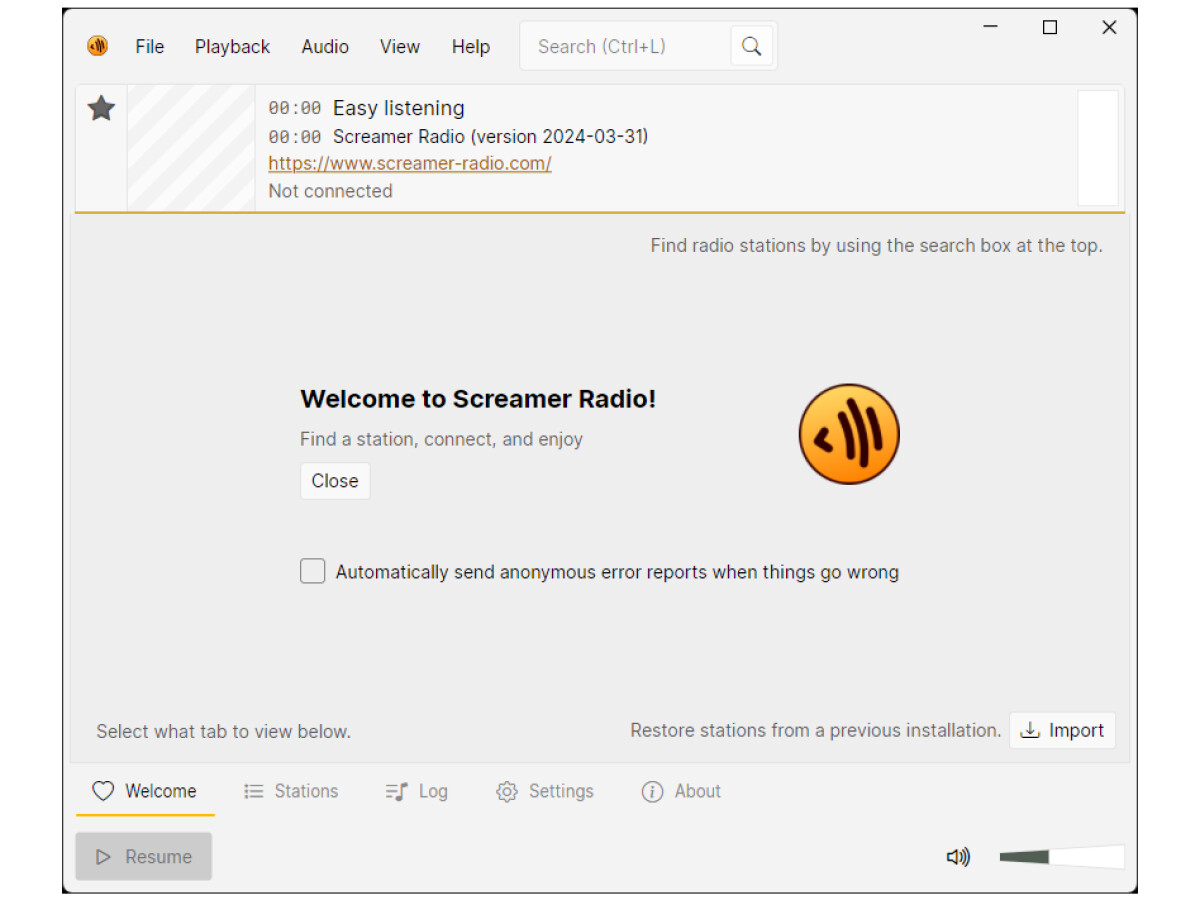Open the screamer-radio.com website link
This screenshot has height=900, width=1200.
(x=410, y=163)
